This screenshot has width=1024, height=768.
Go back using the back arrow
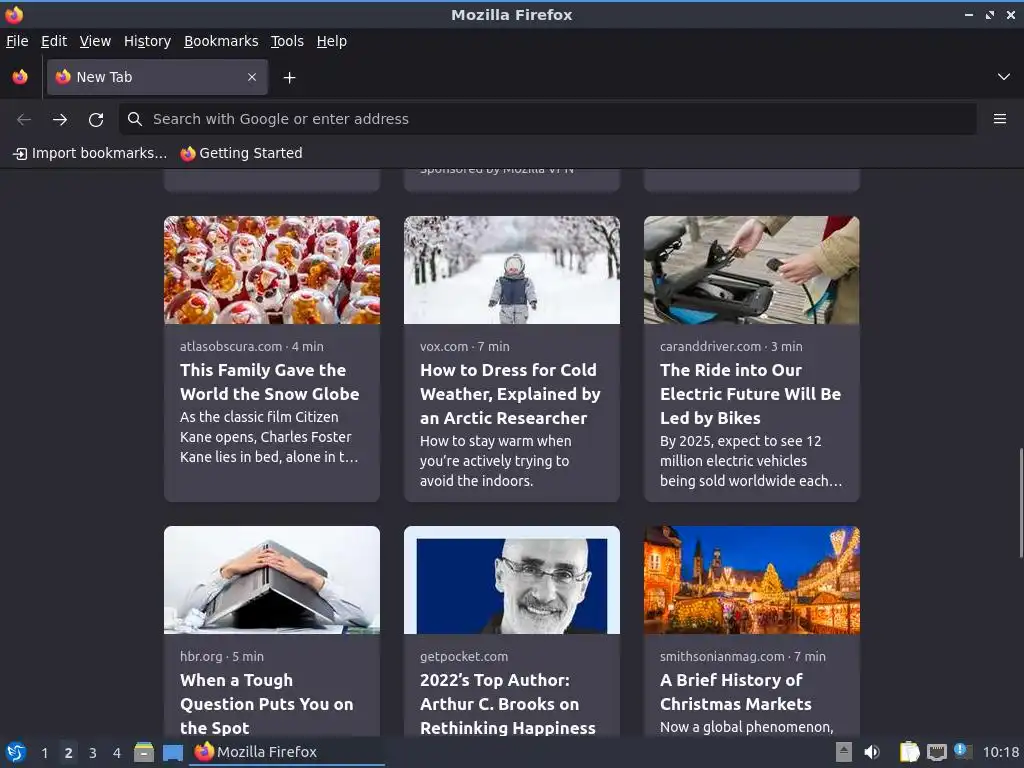coord(24,119)
